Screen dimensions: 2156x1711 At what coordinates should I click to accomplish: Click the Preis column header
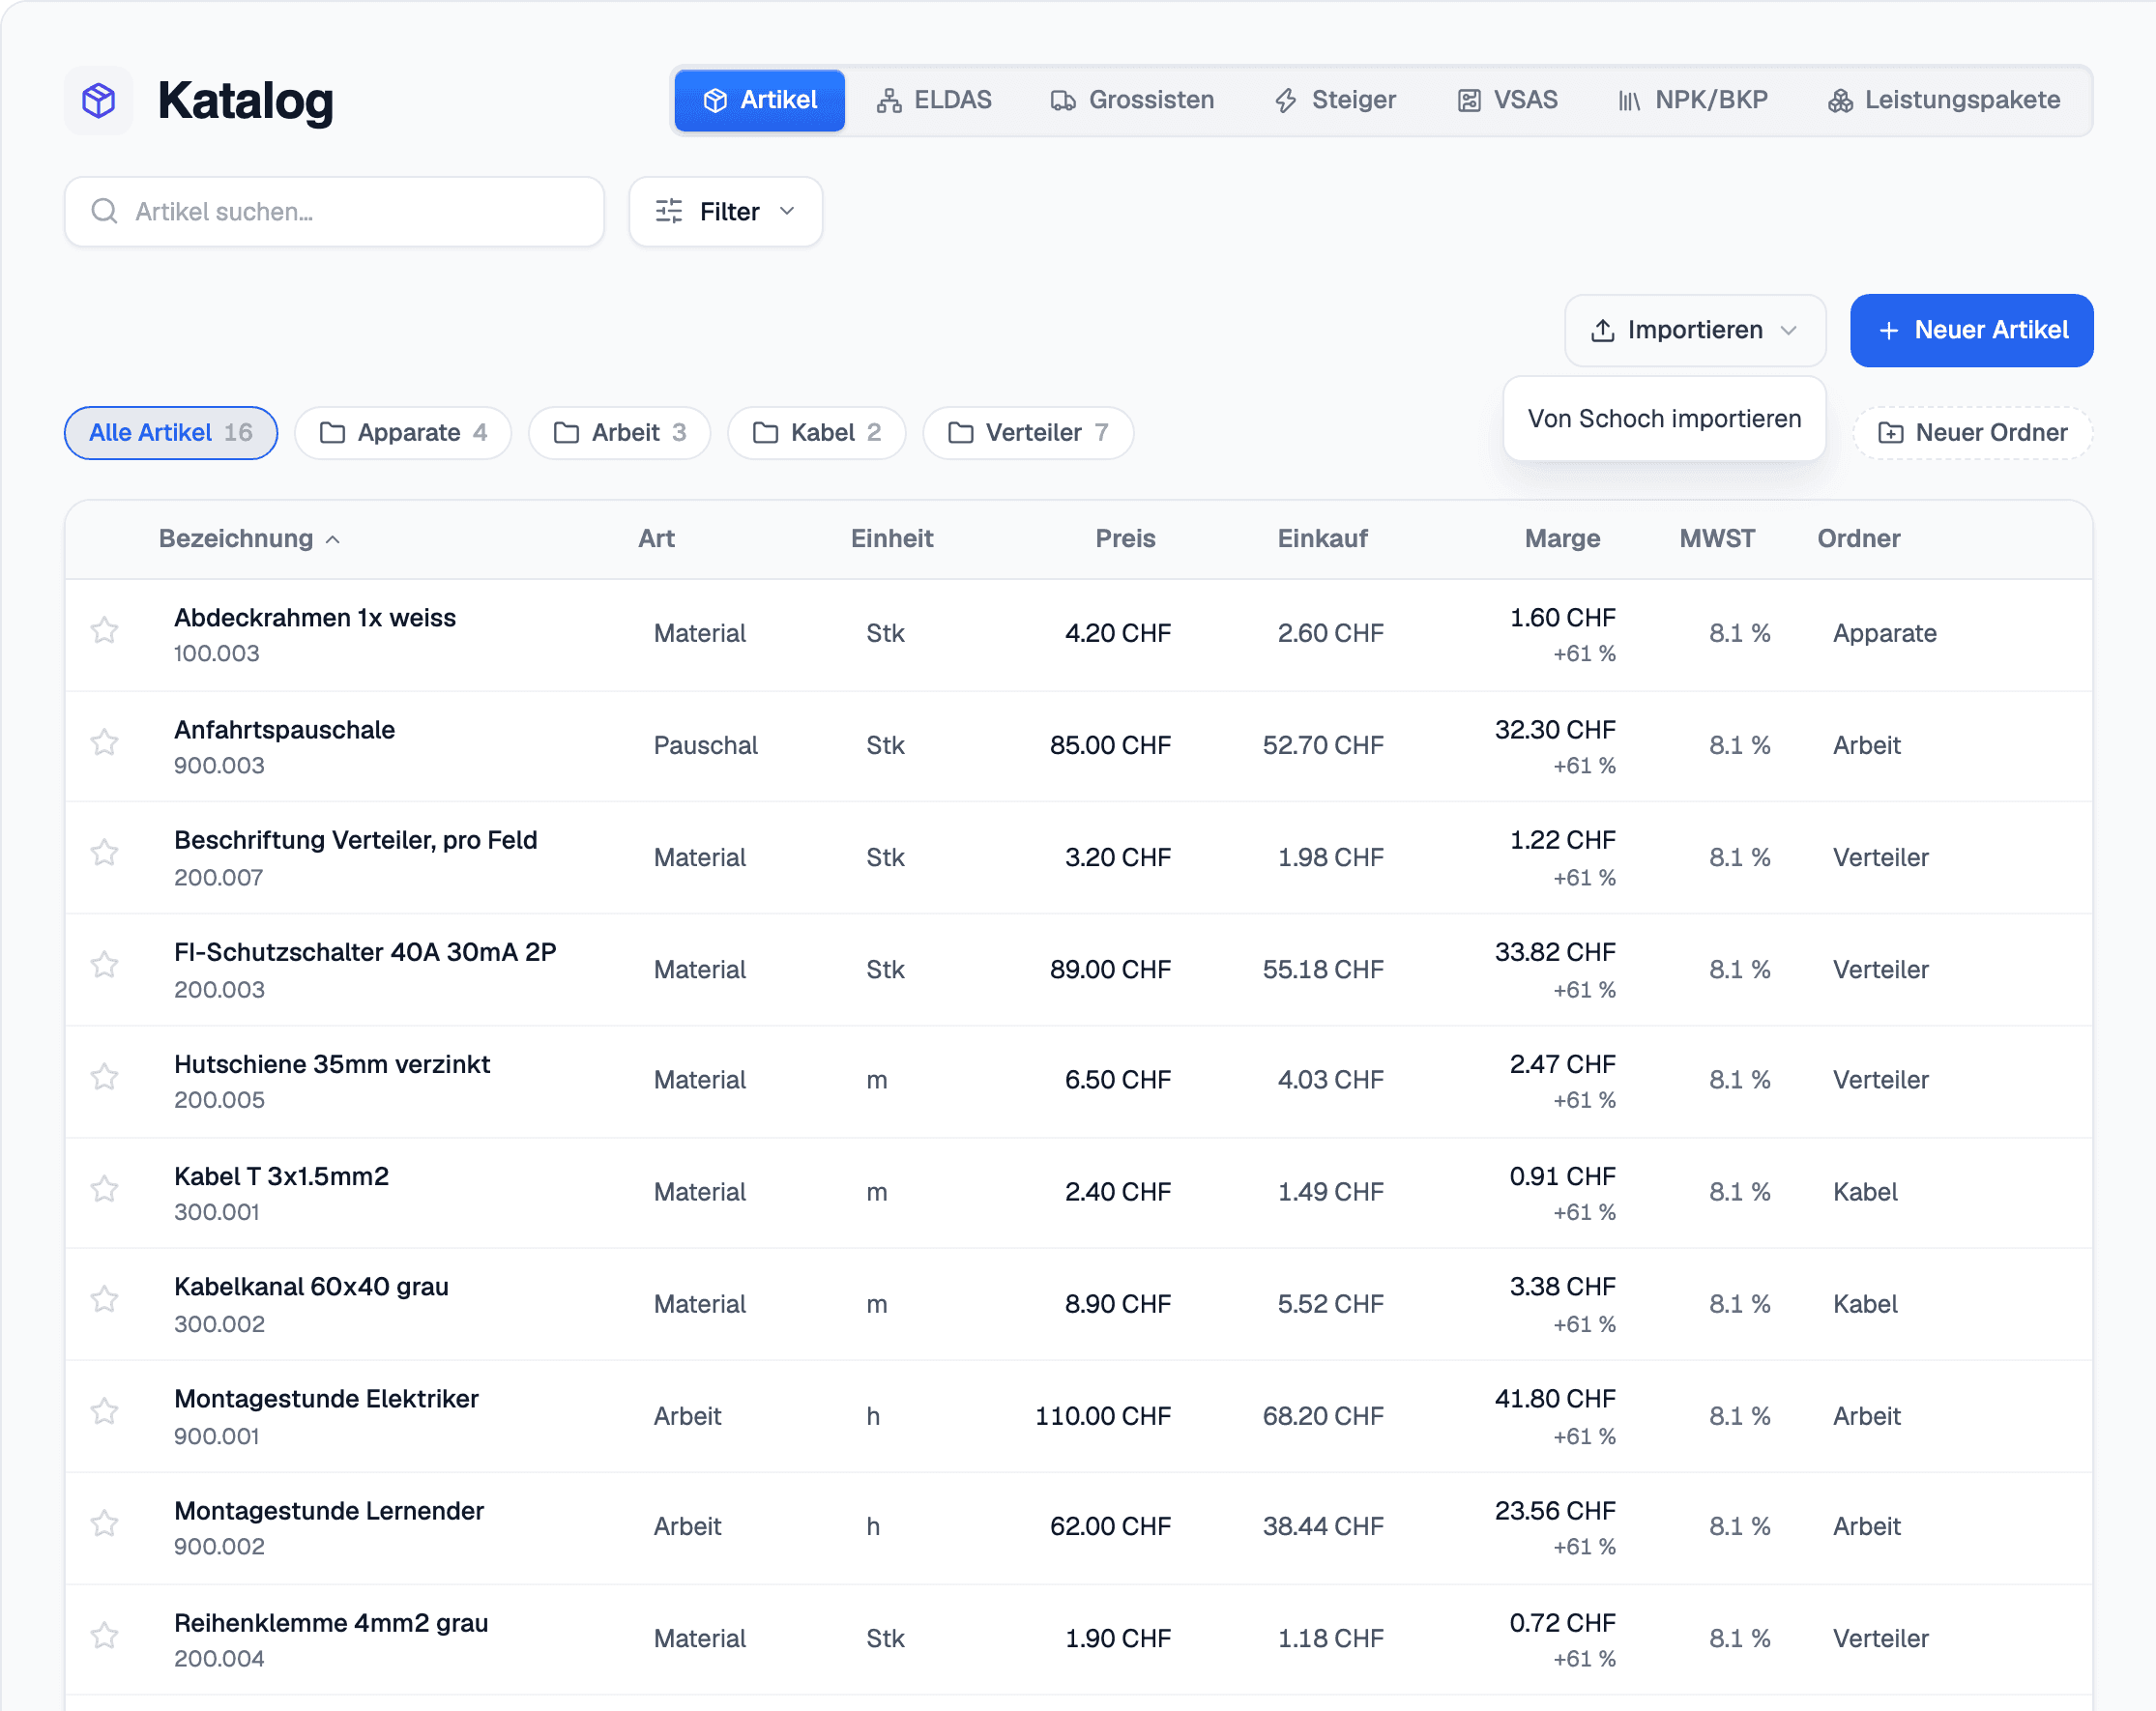click(1125, 539)
